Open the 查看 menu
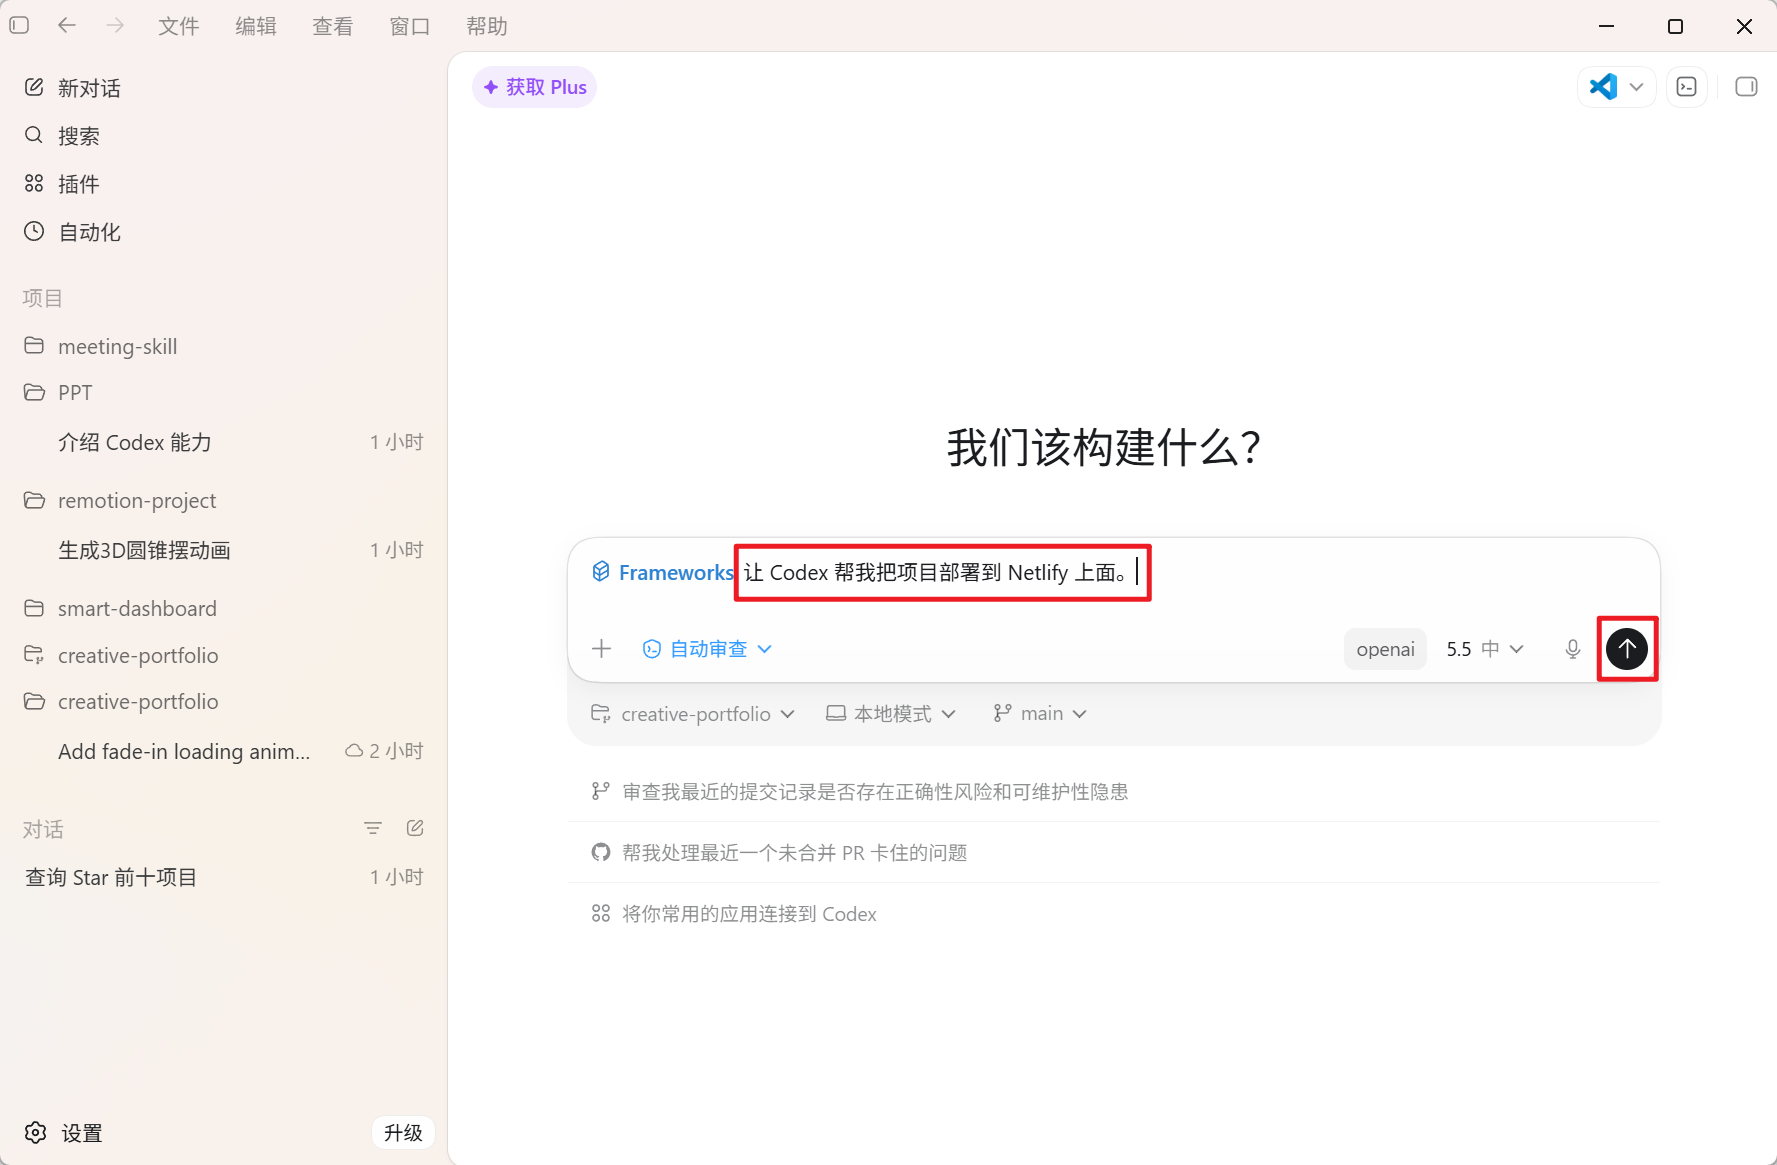 click(333, 26)
